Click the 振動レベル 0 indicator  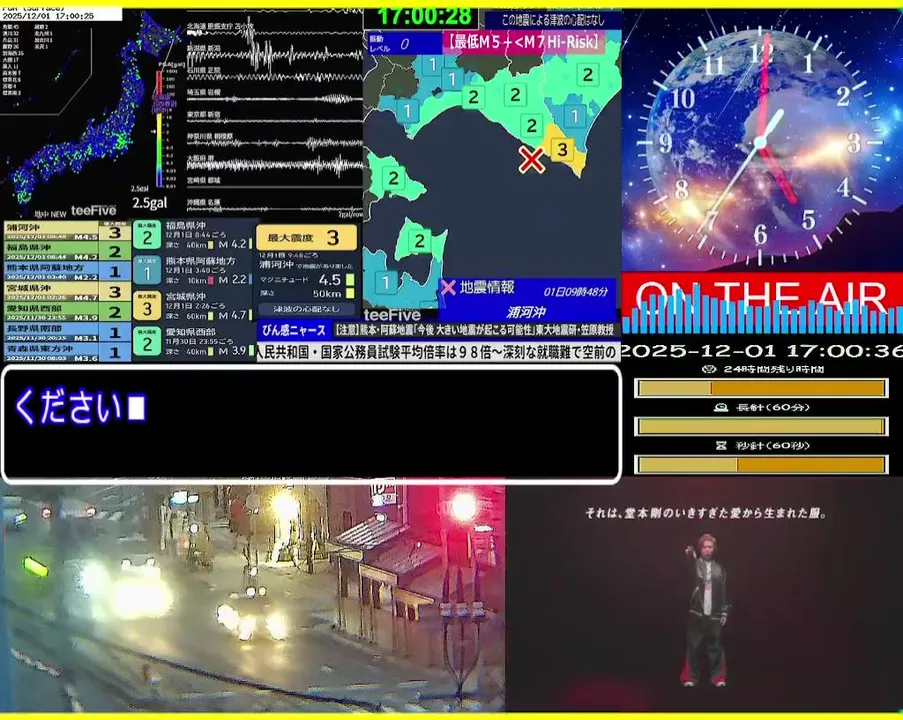point(403,43)
